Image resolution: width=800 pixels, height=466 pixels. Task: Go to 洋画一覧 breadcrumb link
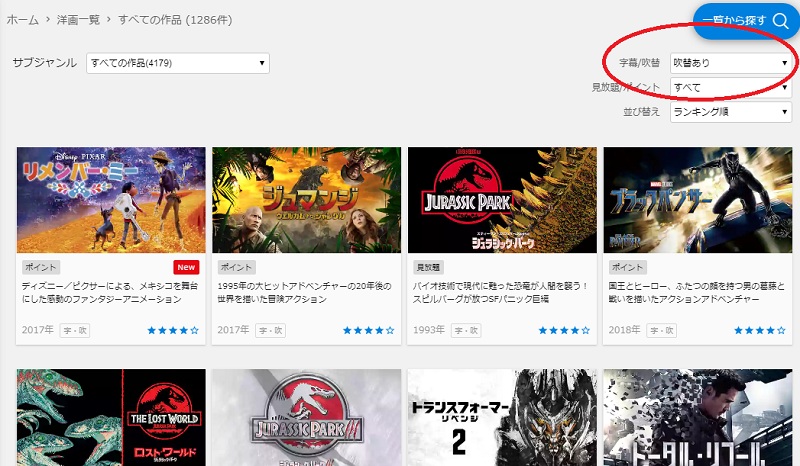click(x=78, y=20)
